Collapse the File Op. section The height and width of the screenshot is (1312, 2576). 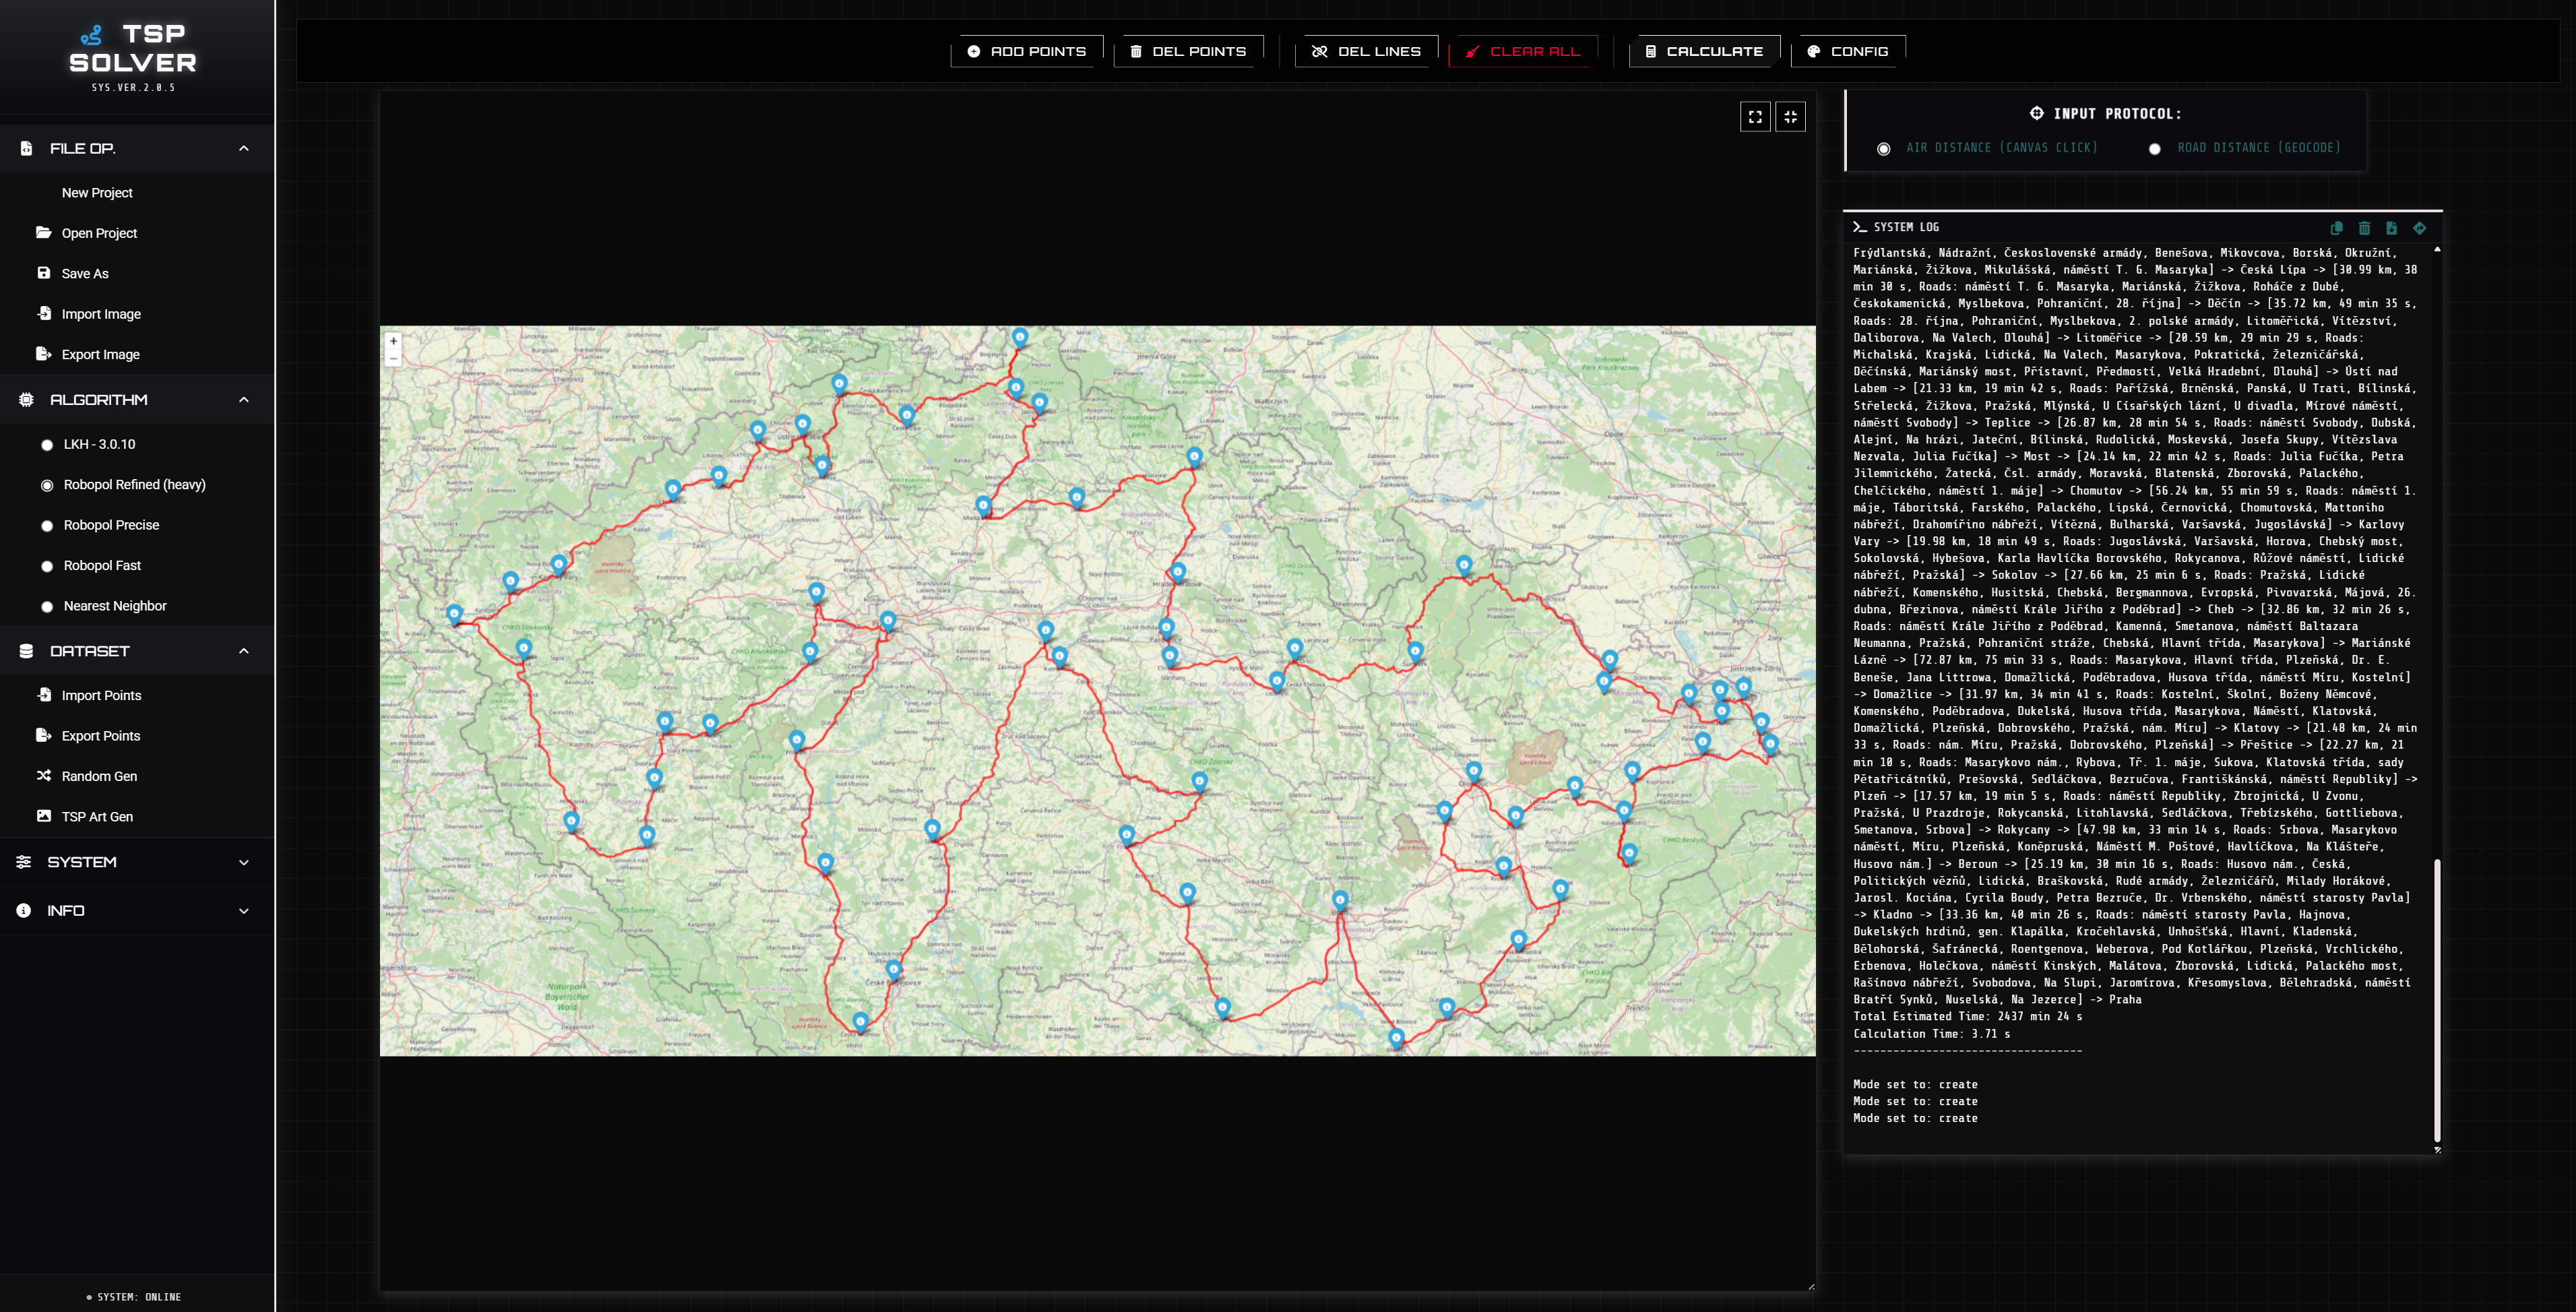tap(243, 149)
